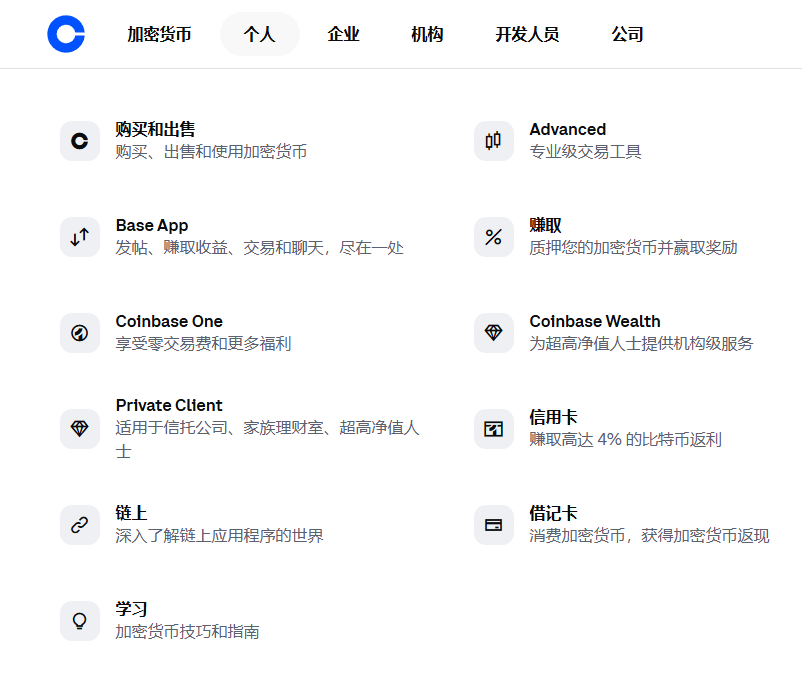
Task: Click the Private Client diamond icon
Action: pyautogui.click(x=80, y=429)
